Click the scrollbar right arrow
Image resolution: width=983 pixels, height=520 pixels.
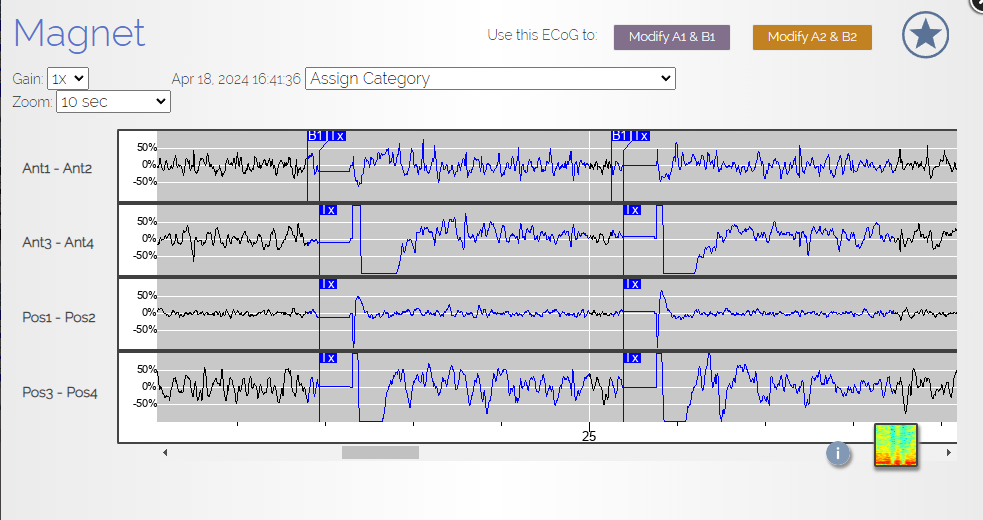click(949, 452)
